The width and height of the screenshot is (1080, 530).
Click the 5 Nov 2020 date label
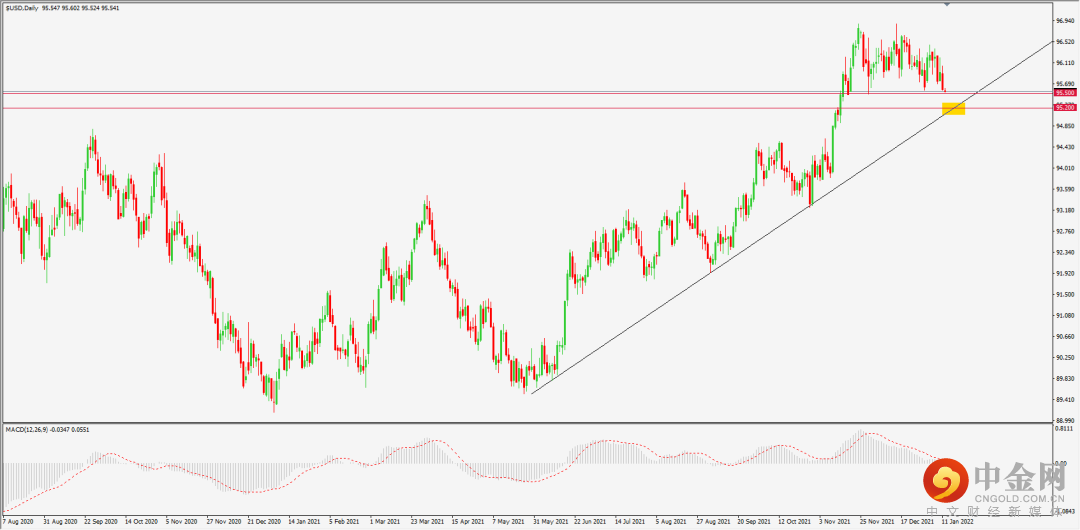183,522
